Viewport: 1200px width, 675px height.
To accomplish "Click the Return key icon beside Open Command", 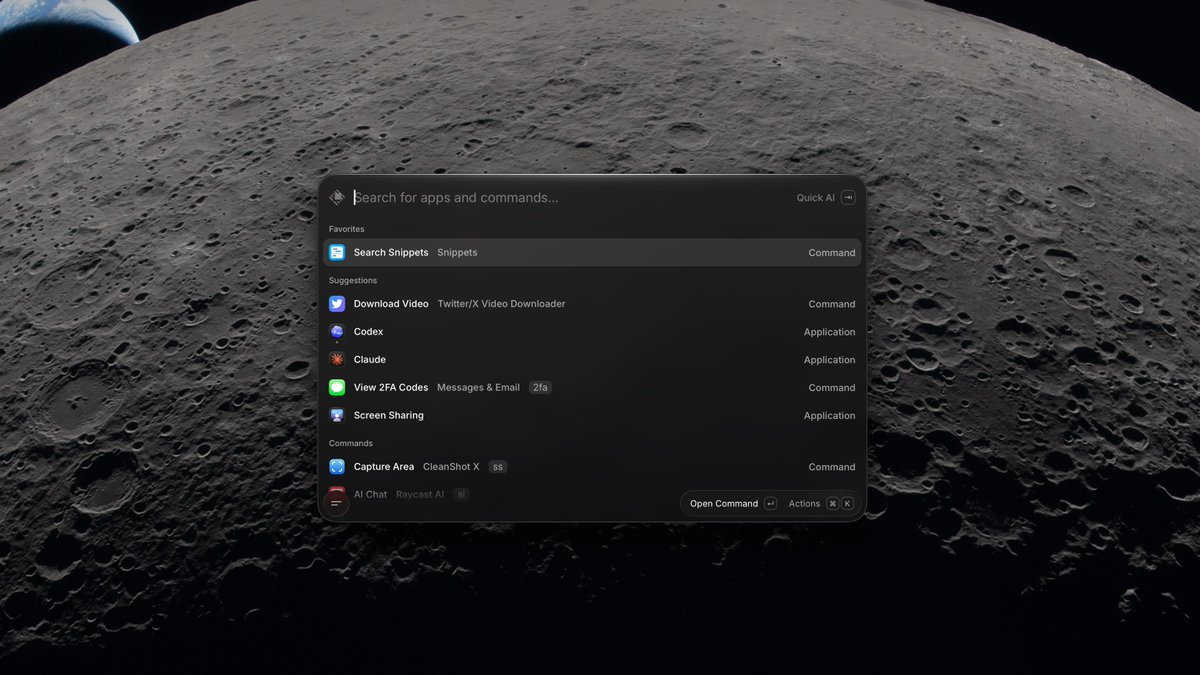I will [770, 504].
